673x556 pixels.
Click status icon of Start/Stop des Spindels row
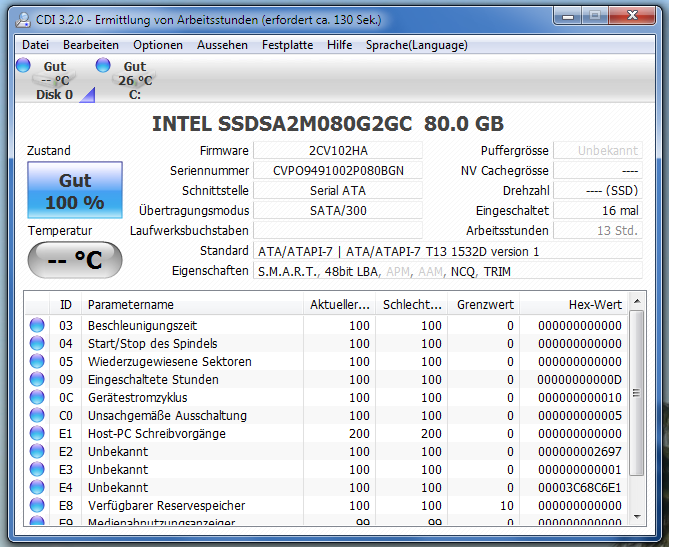coord(37,343)
